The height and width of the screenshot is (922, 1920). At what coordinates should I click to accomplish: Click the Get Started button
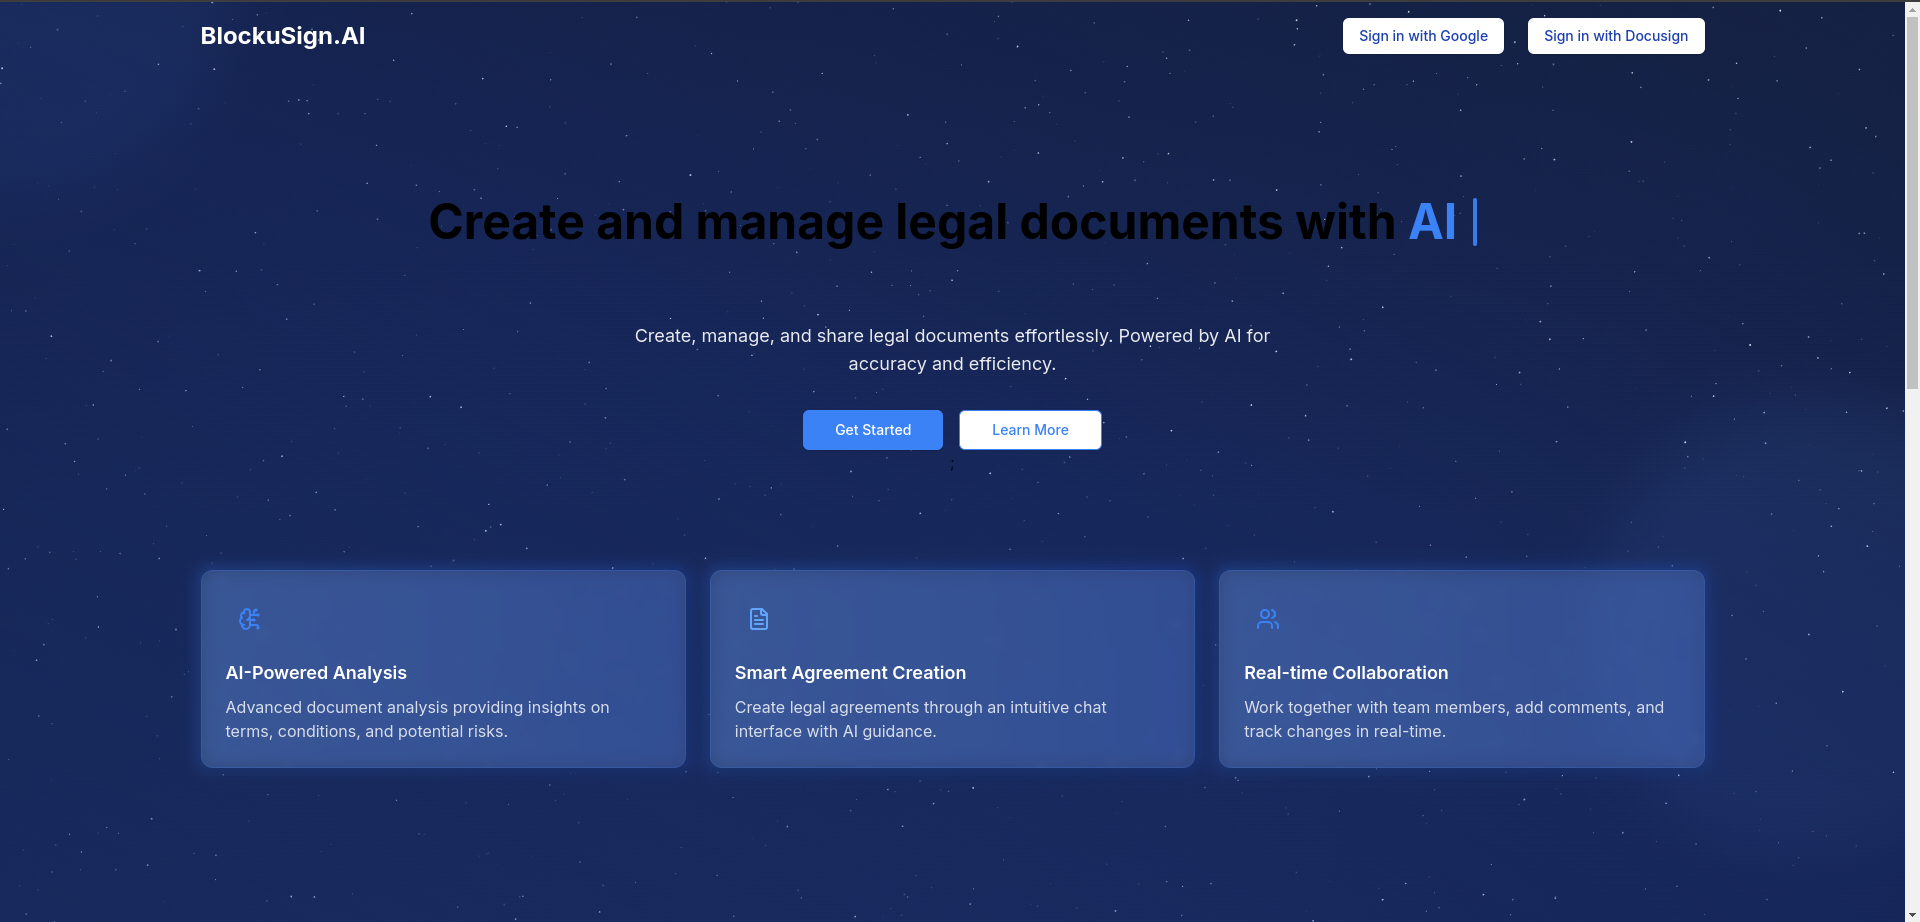873,430
